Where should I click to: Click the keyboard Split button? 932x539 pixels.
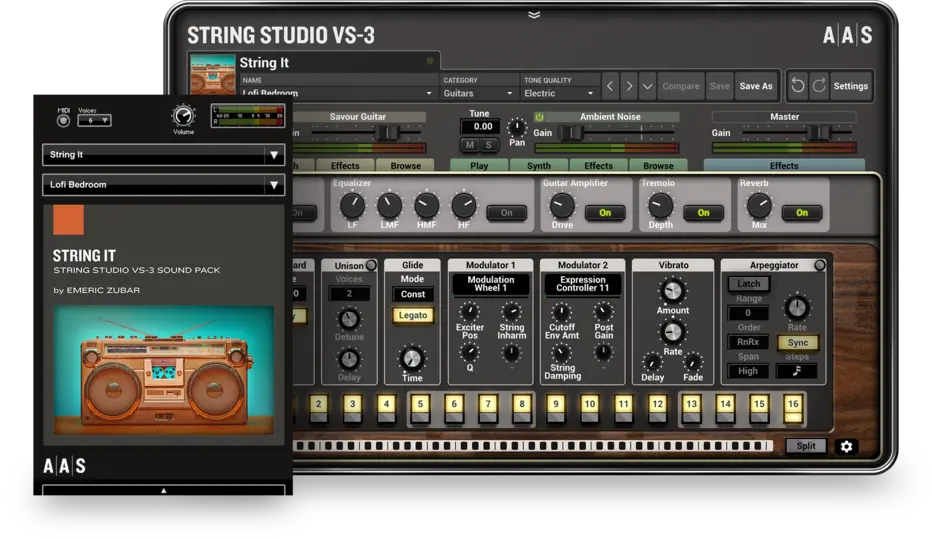click(805, 446)
